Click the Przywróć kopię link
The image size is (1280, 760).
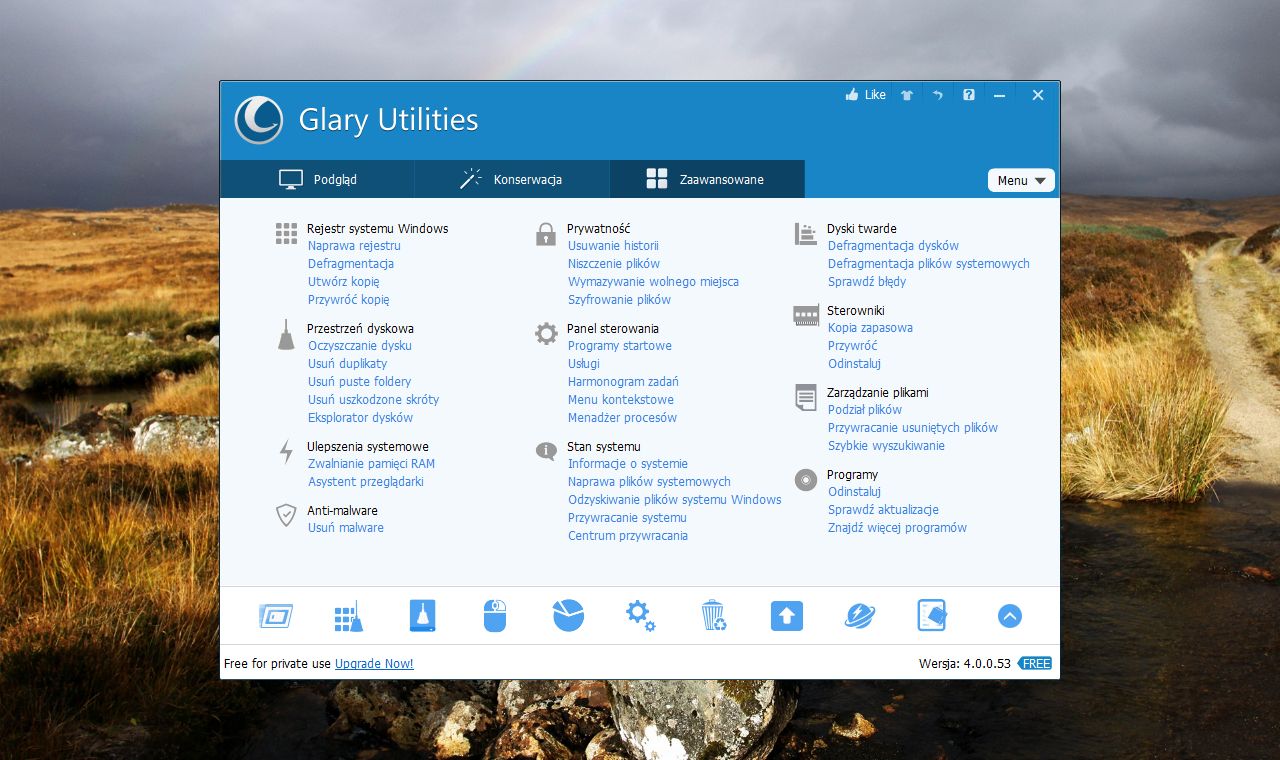coord(348,299)
